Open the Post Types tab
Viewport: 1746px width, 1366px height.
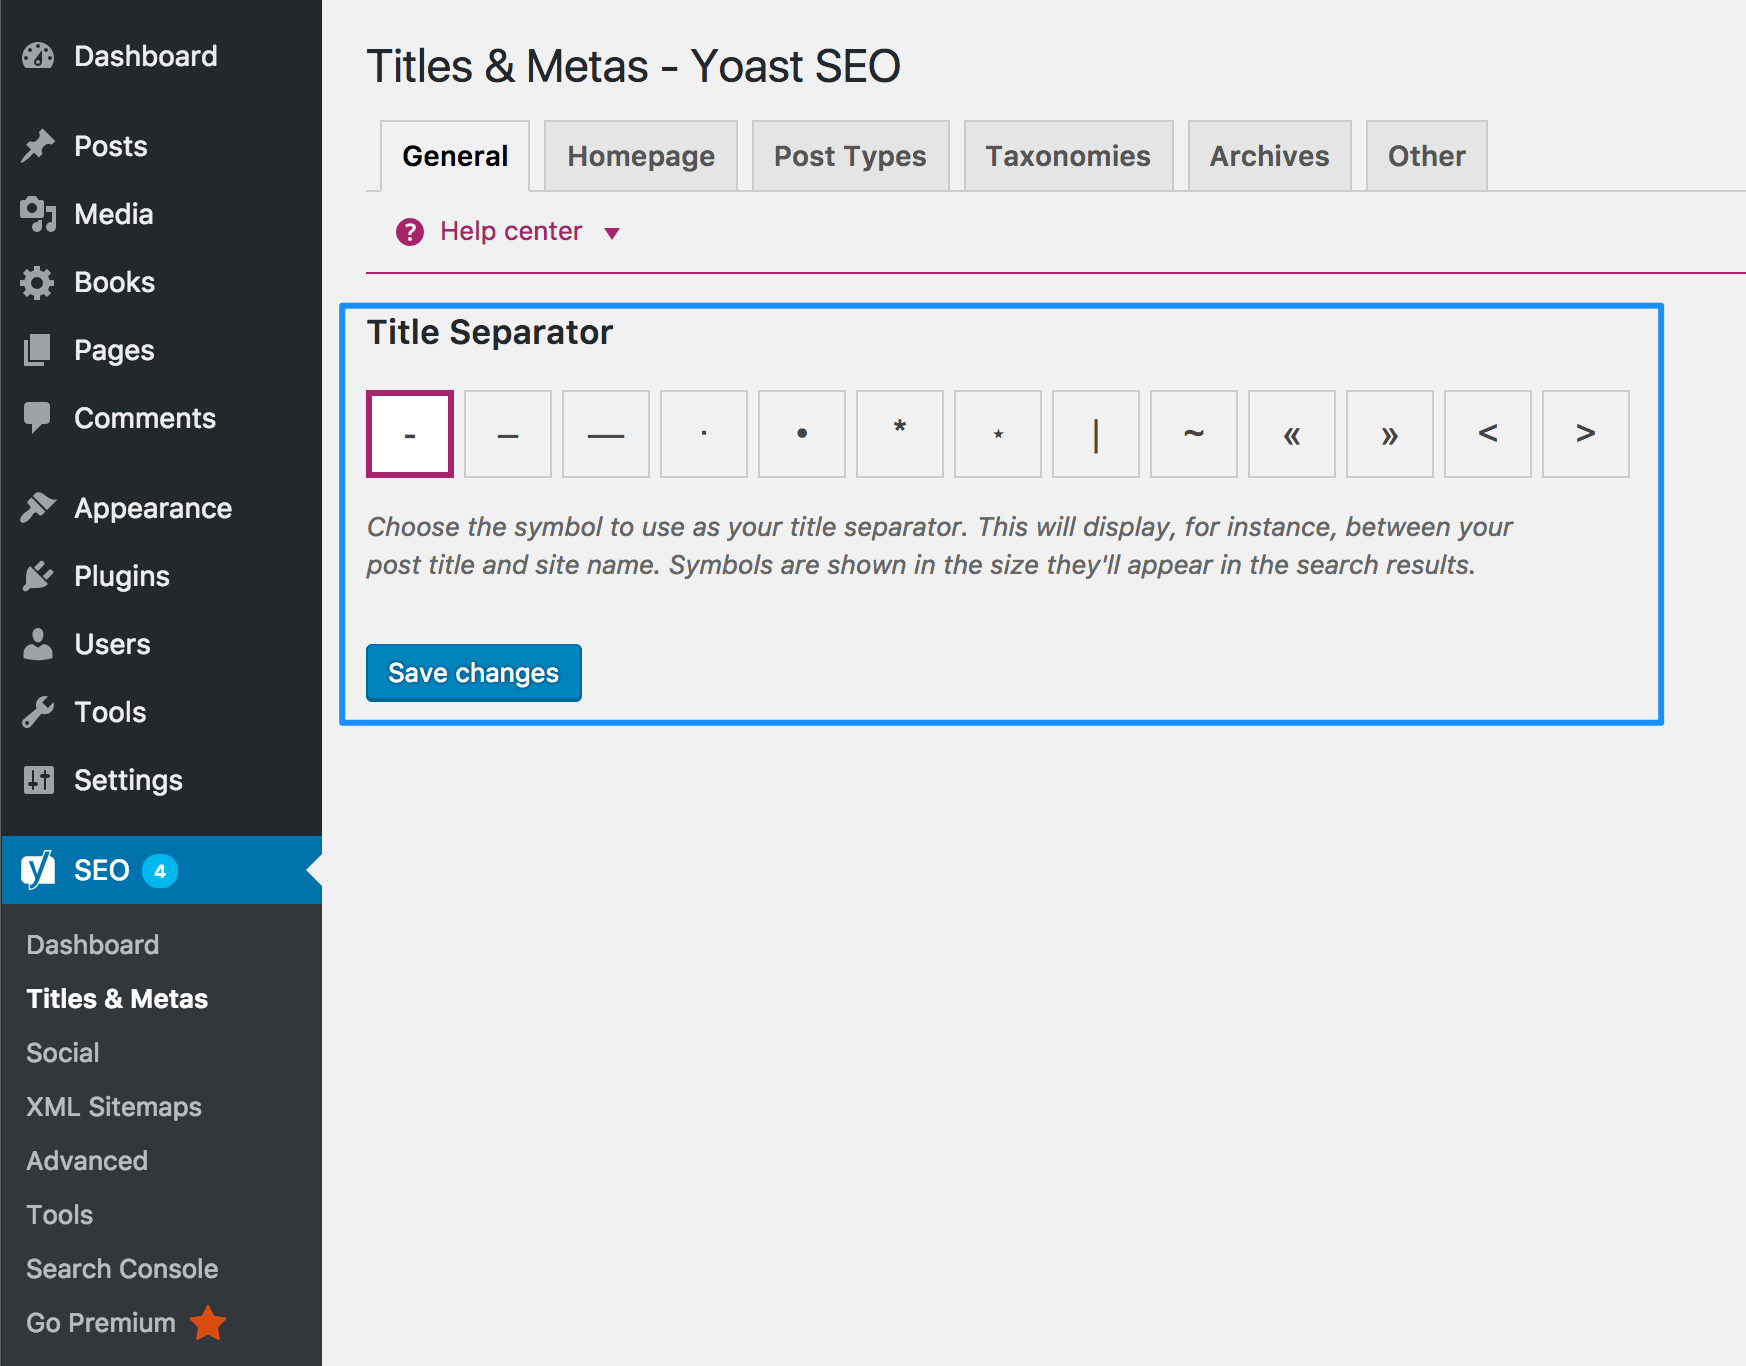[850, 156]
